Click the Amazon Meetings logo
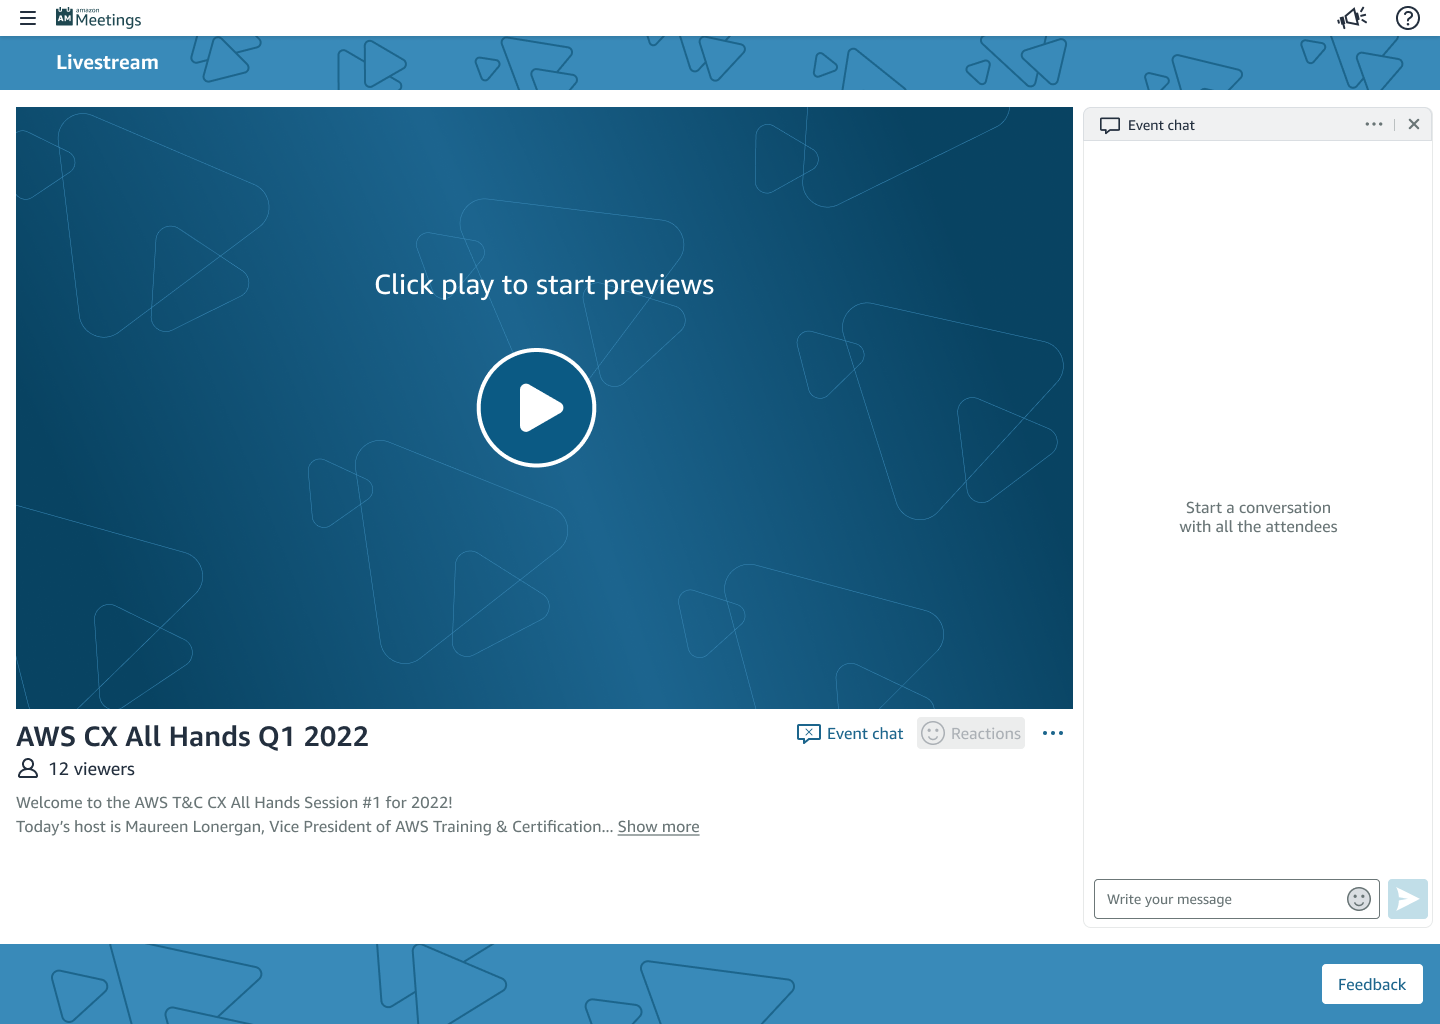Viewport: 1440px width, 1024px height. 98,17
